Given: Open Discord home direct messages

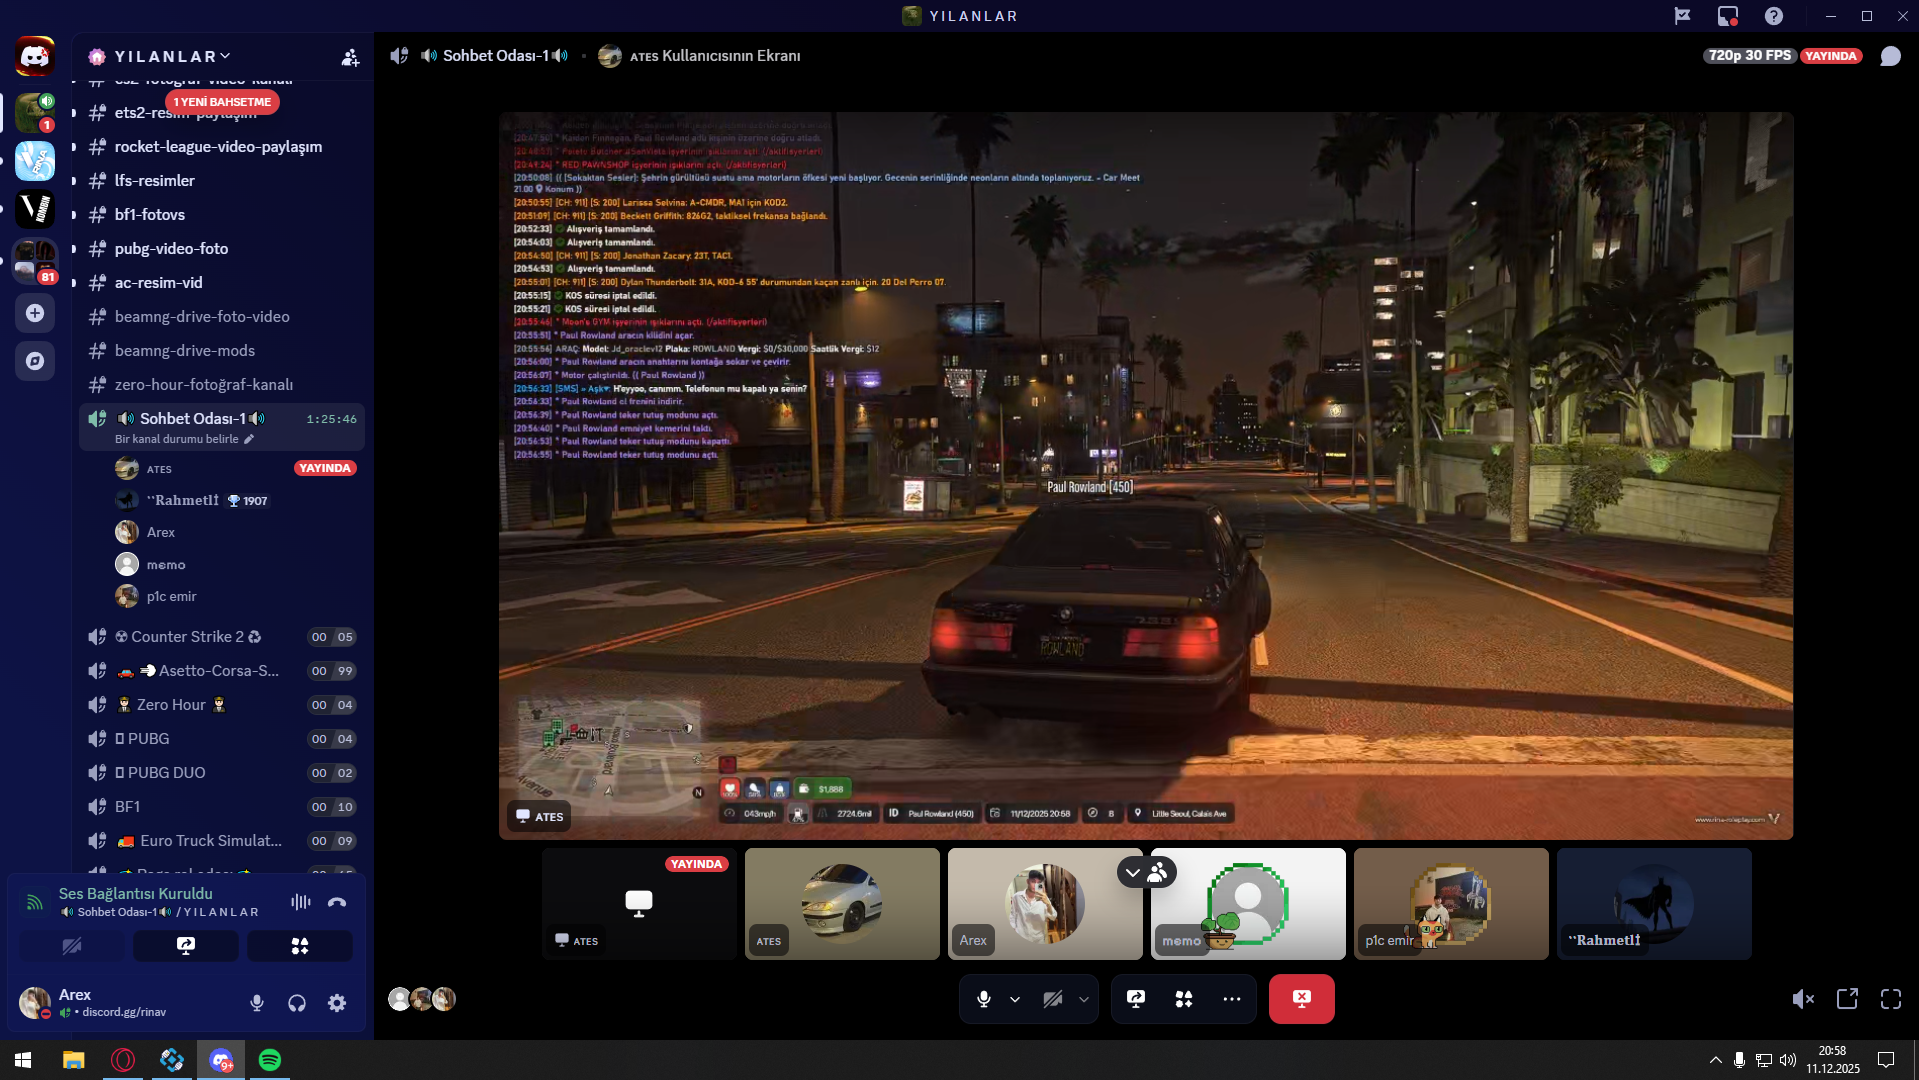Looking at the screenshot, I should tap(35, 56).
